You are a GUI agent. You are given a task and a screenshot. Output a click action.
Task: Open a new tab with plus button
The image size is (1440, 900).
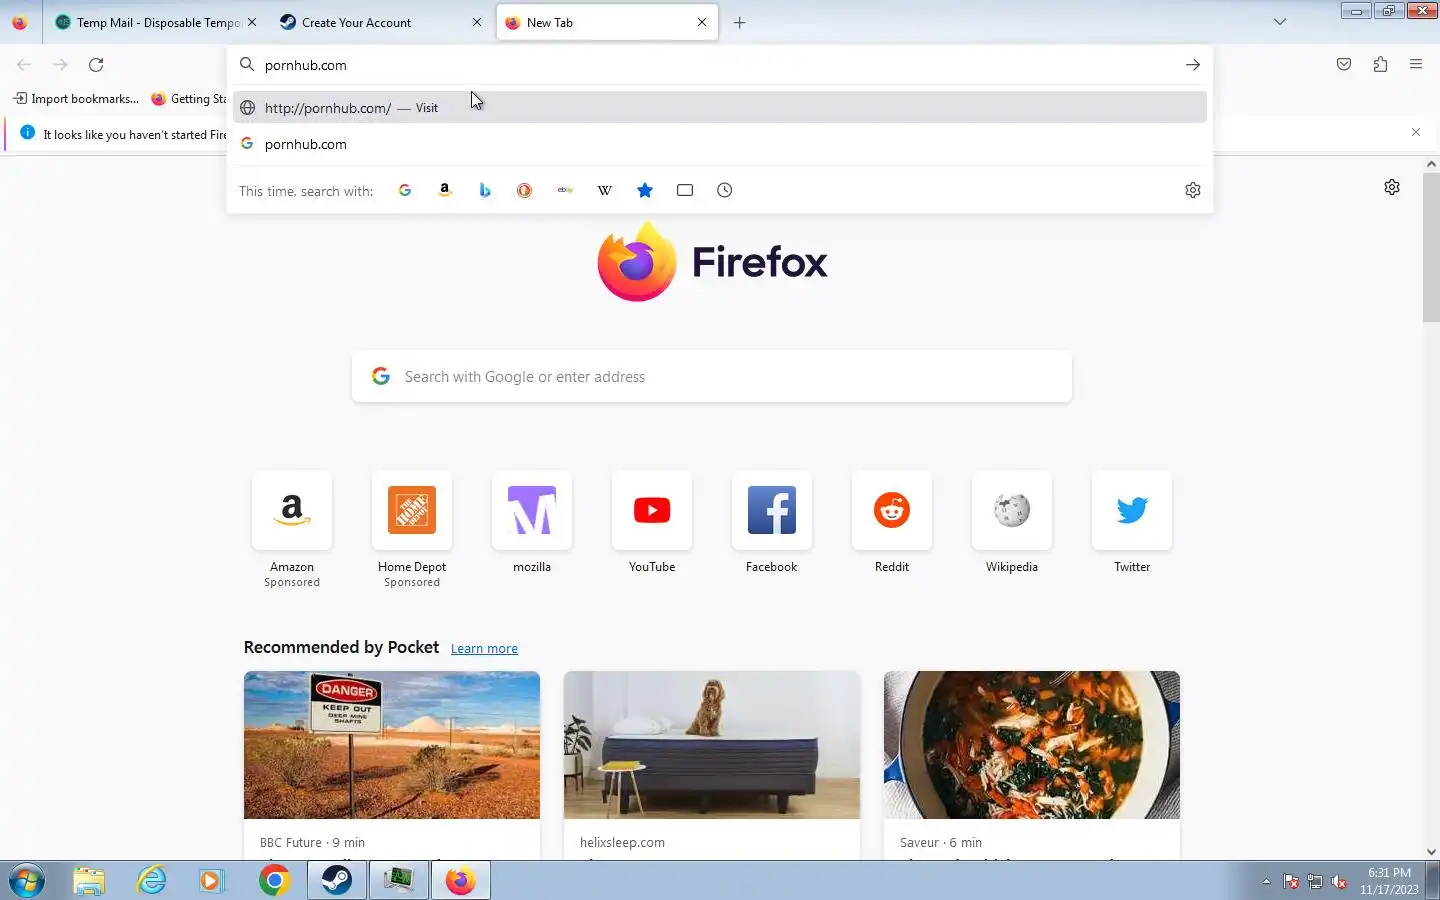pyautogui.click(x=739, y=22)
